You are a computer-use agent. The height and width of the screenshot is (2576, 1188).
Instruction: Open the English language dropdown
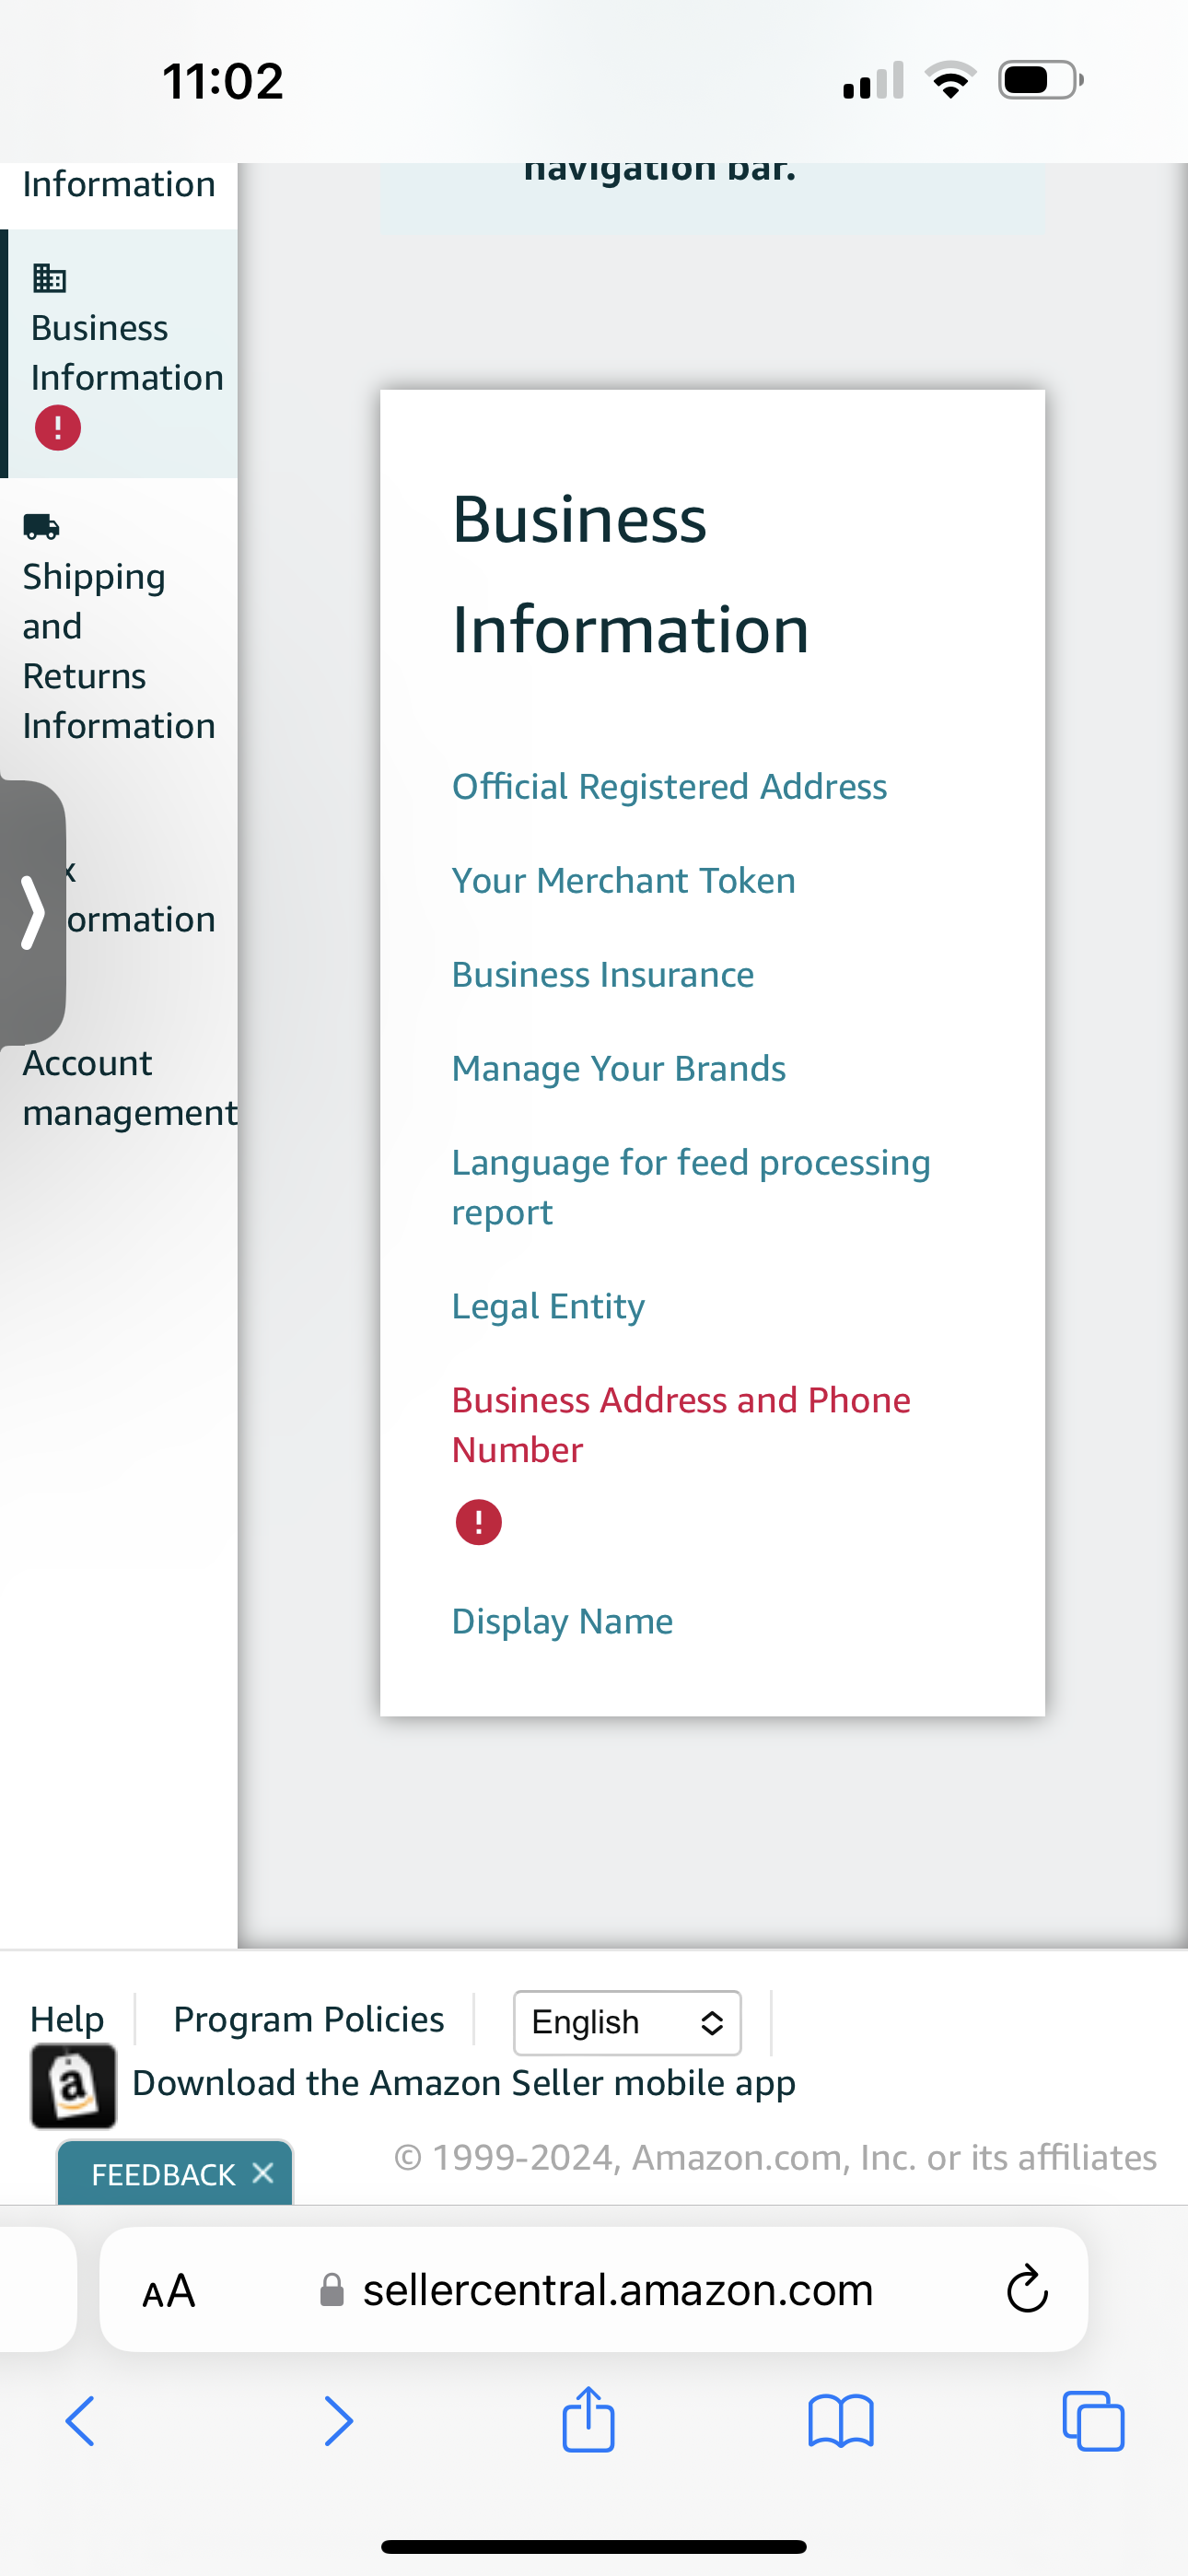tap(627, 2022)
